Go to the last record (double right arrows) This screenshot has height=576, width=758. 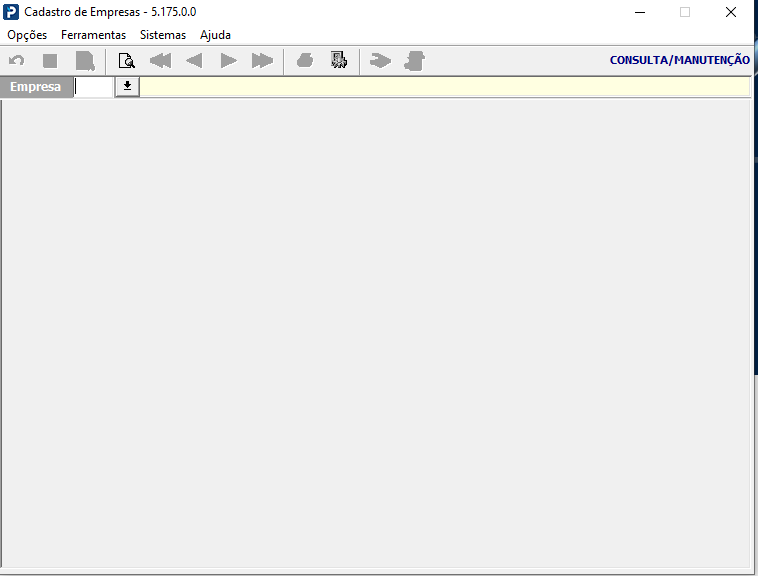point(262,61)
